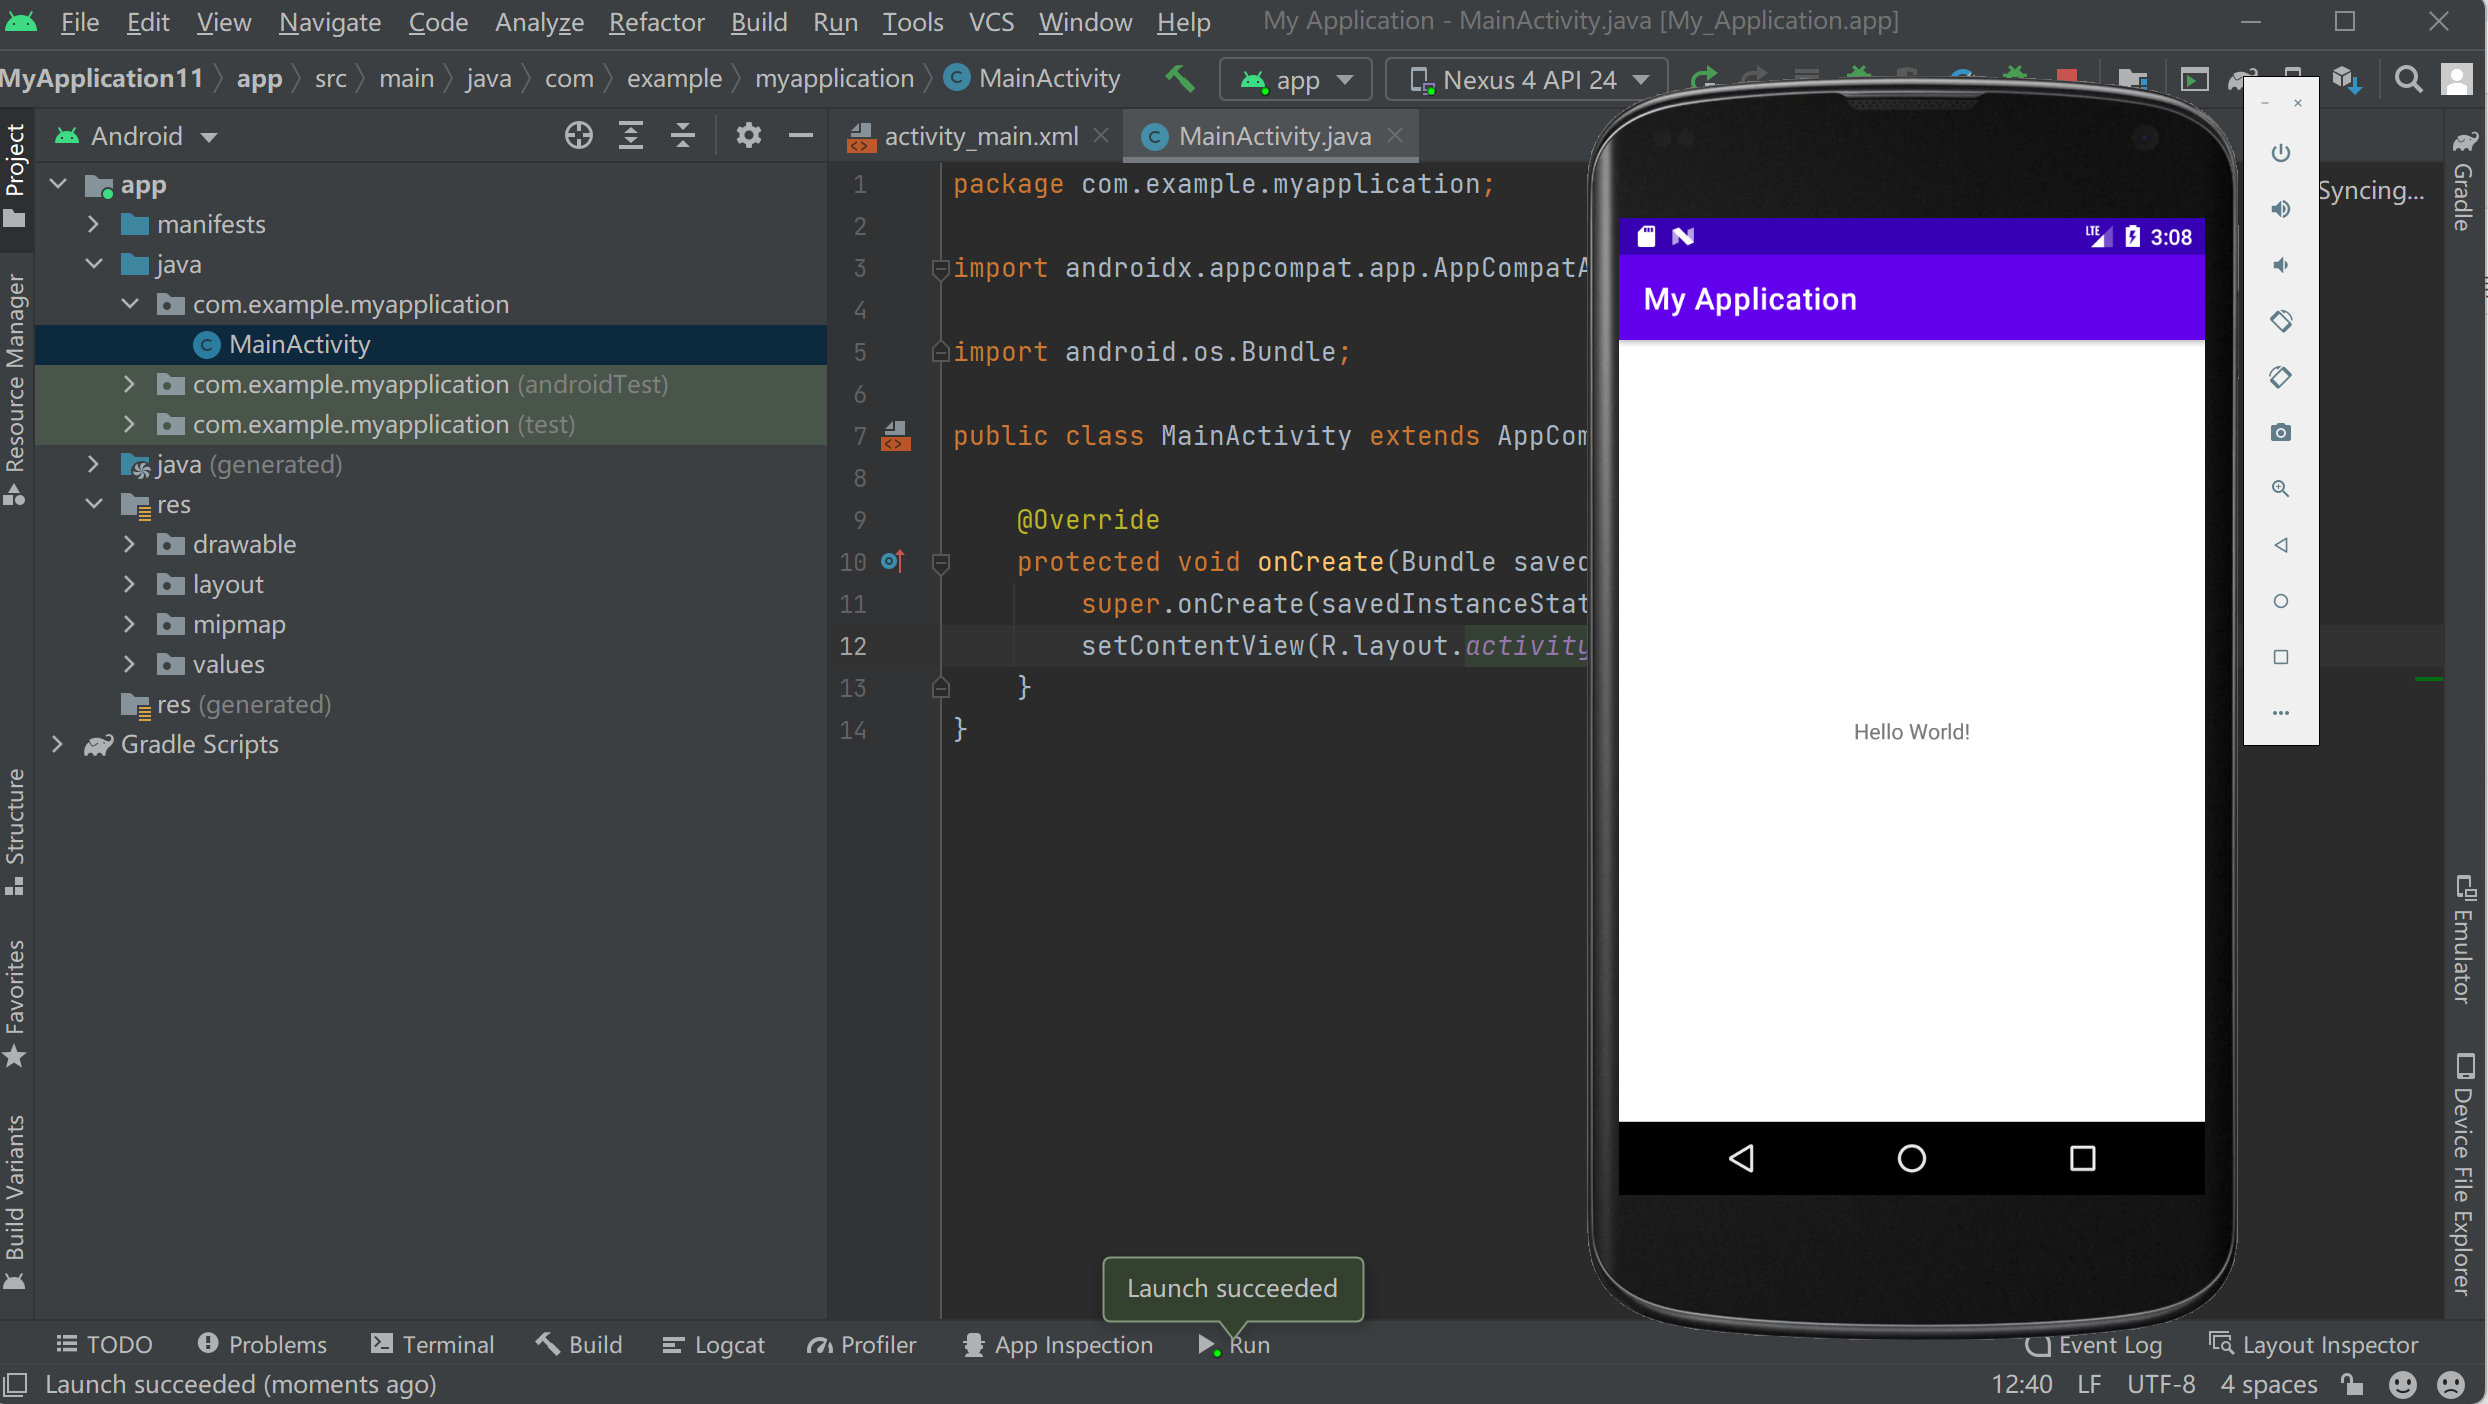Open the Terminal tool window
This screenshot has width=2488, height=1404.
[432, 1344]
